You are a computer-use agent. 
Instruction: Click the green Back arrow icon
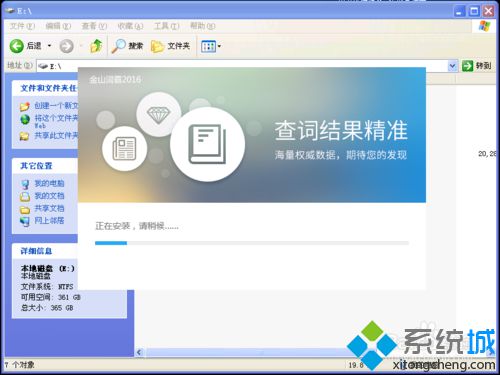pyautogui.click(x=16, y=46)
